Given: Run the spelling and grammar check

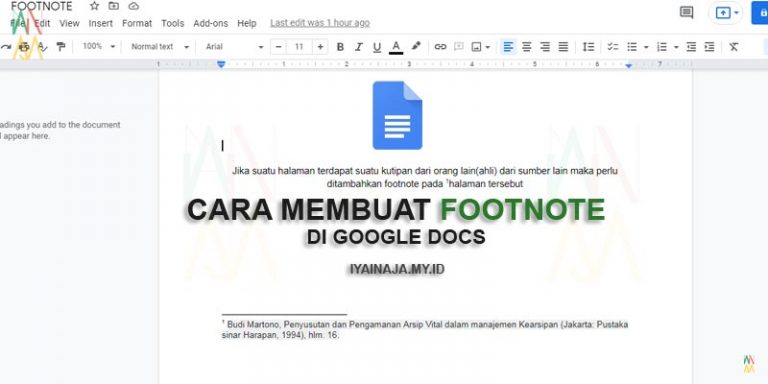Looking at the screenshot, I should [x=43, y=47].
